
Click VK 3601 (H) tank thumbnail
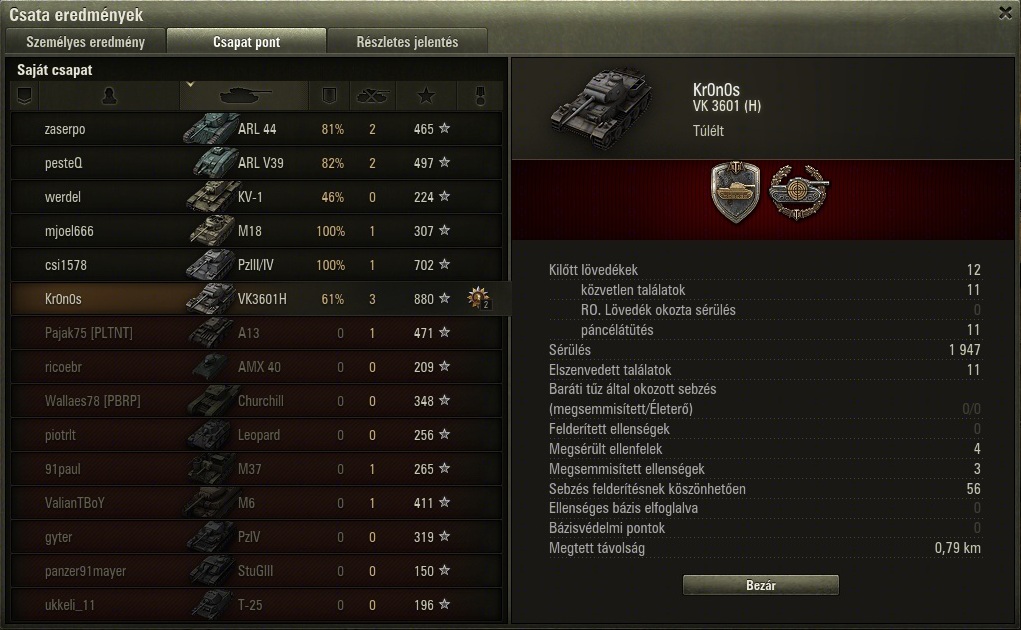coord(601,107)
